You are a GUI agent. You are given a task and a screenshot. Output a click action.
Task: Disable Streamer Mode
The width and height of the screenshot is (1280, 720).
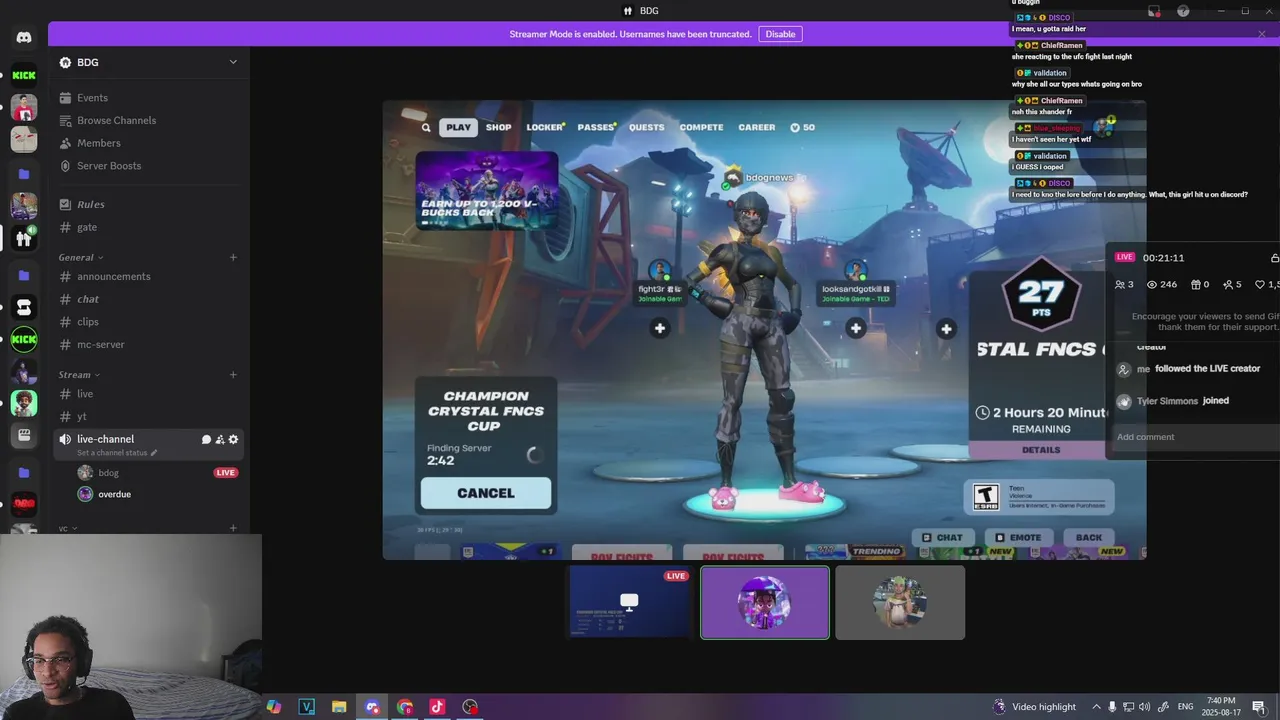pyautogui.click(x=780, y=34)
